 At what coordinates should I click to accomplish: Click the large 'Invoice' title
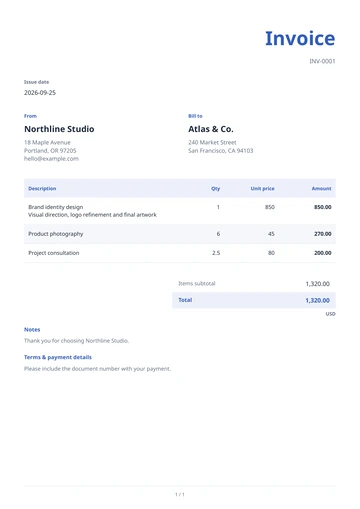pyautogui.click(x=300, y=38)
